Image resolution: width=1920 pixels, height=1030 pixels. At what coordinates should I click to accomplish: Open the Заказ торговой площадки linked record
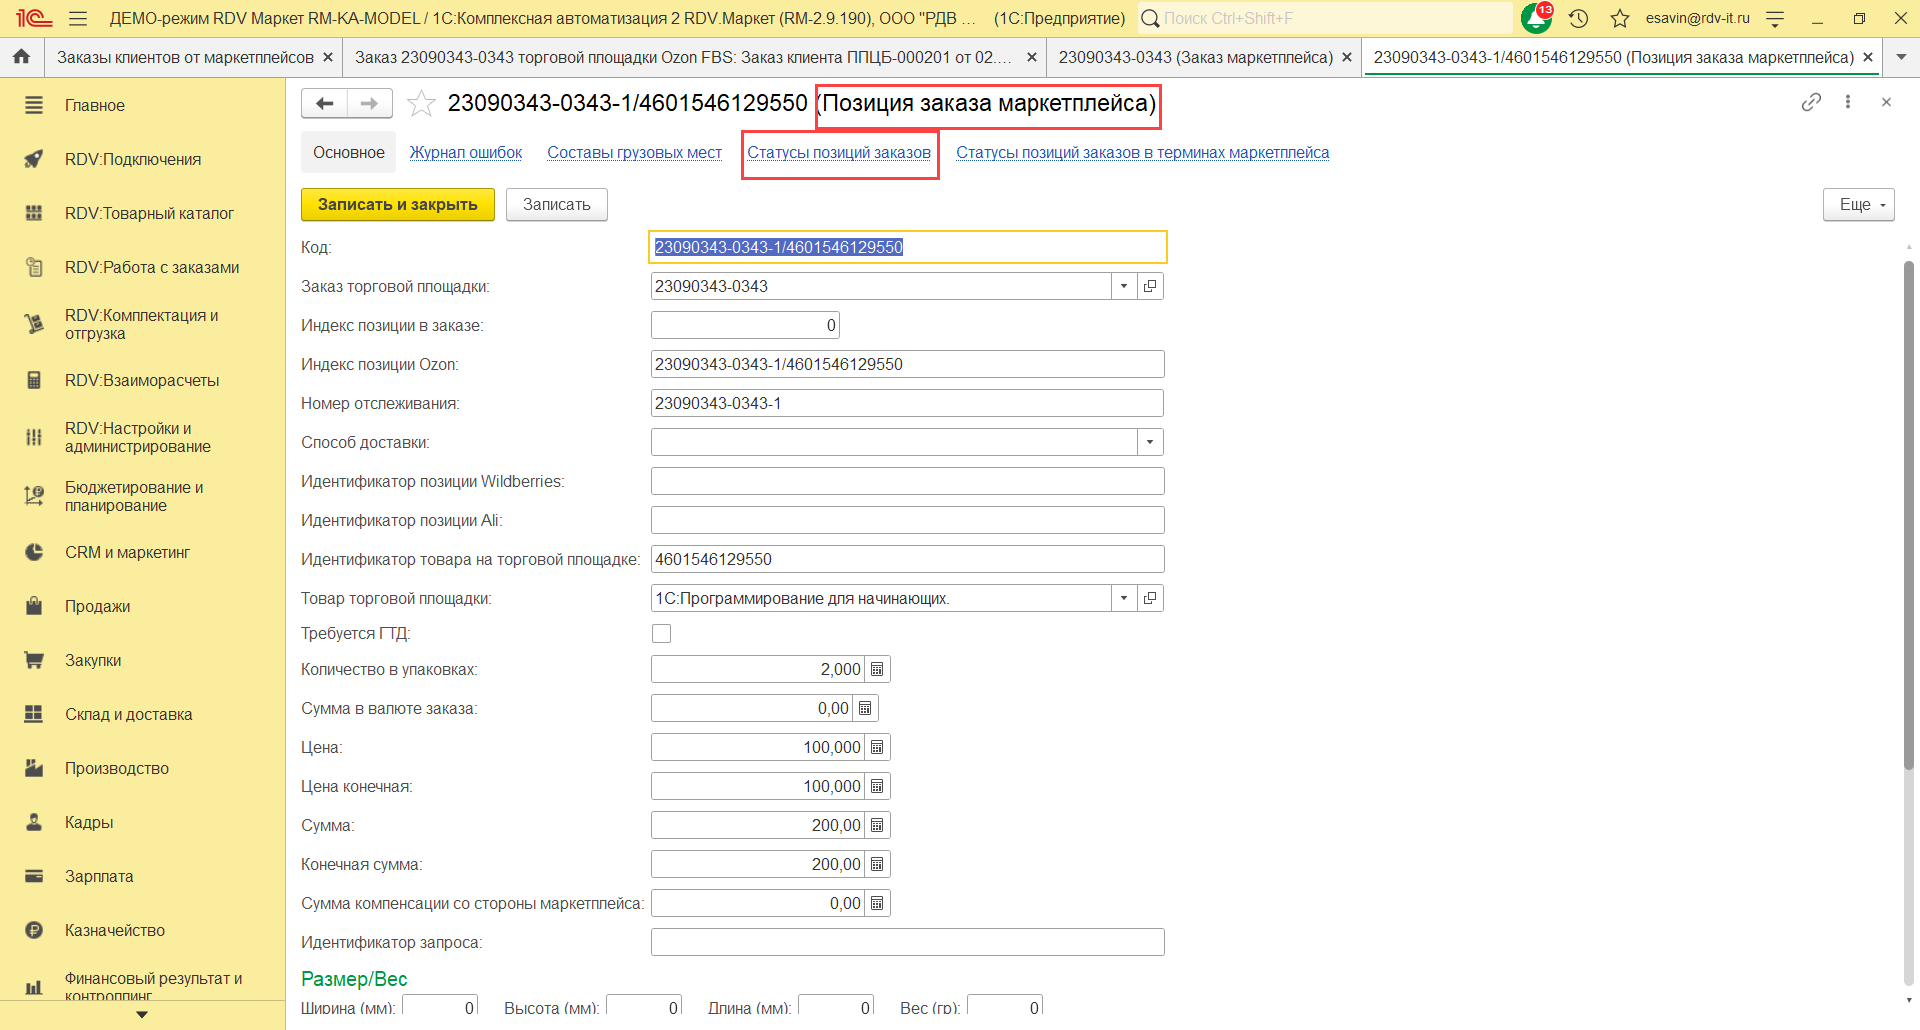click(1150, 286)
